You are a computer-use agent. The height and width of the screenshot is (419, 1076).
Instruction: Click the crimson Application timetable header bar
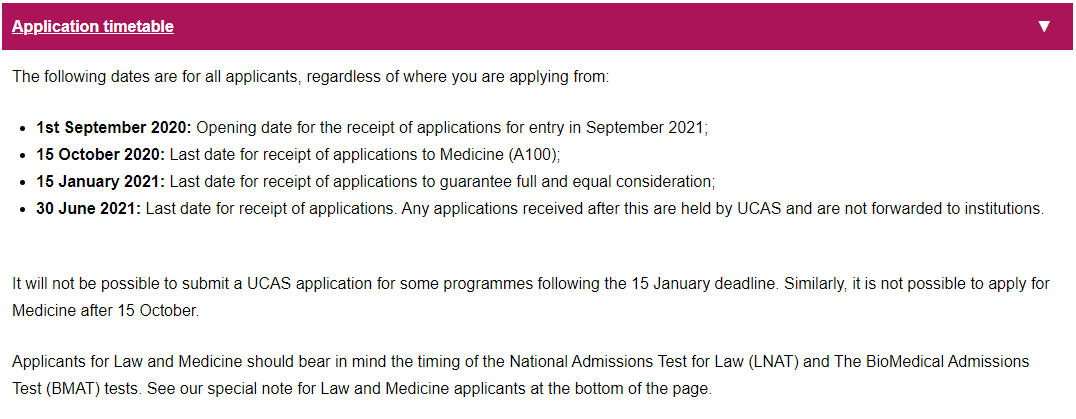click(537, 27)
